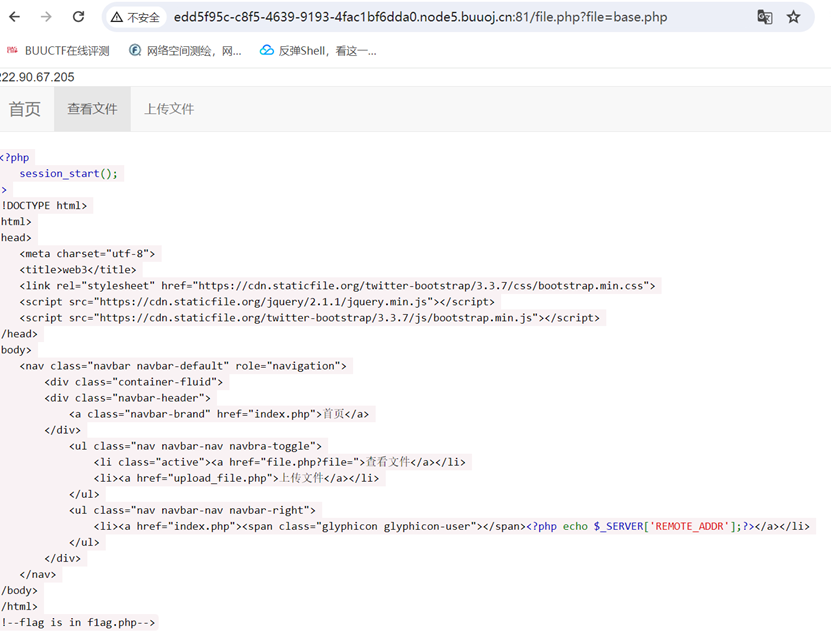Open the 反弹Shell bookmark
This screenshot has height=639, width=831.
click(318, 50)
